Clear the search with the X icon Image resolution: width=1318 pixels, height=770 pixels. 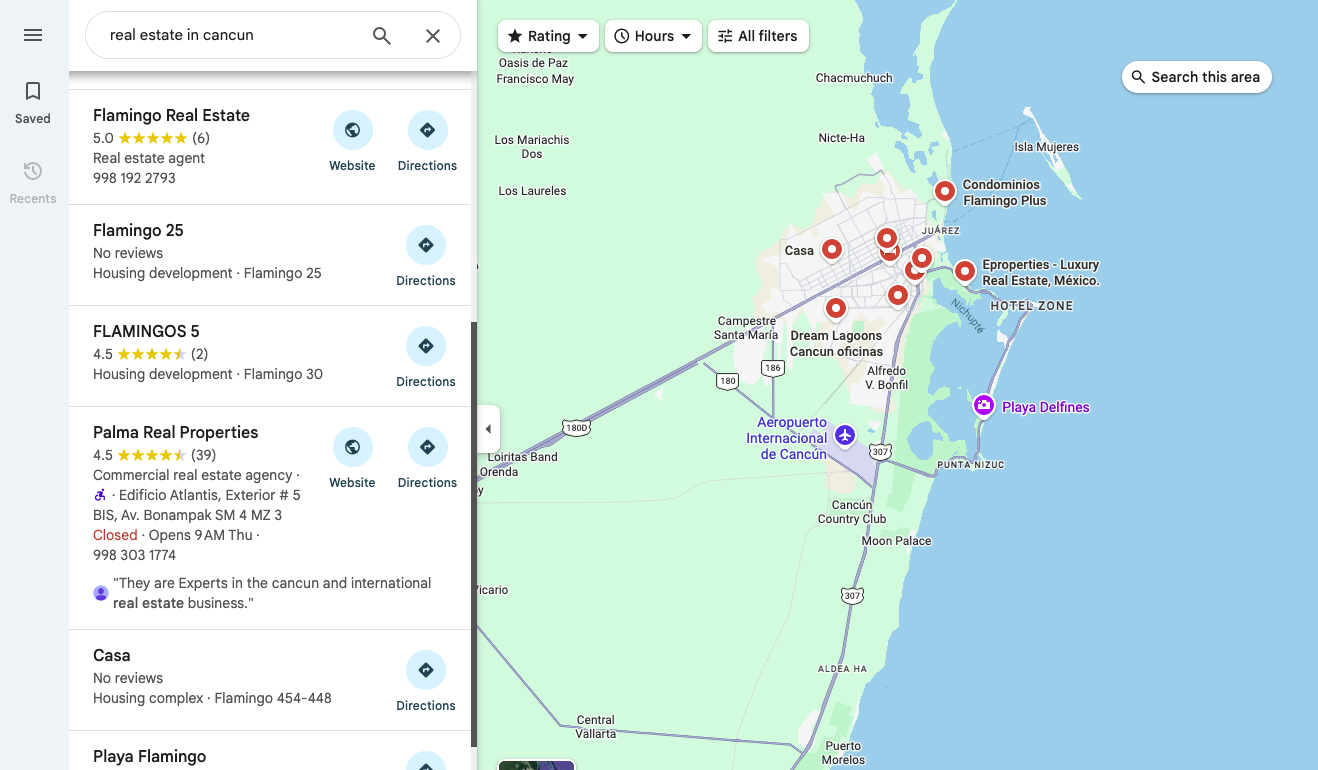[x=432, y=35]
